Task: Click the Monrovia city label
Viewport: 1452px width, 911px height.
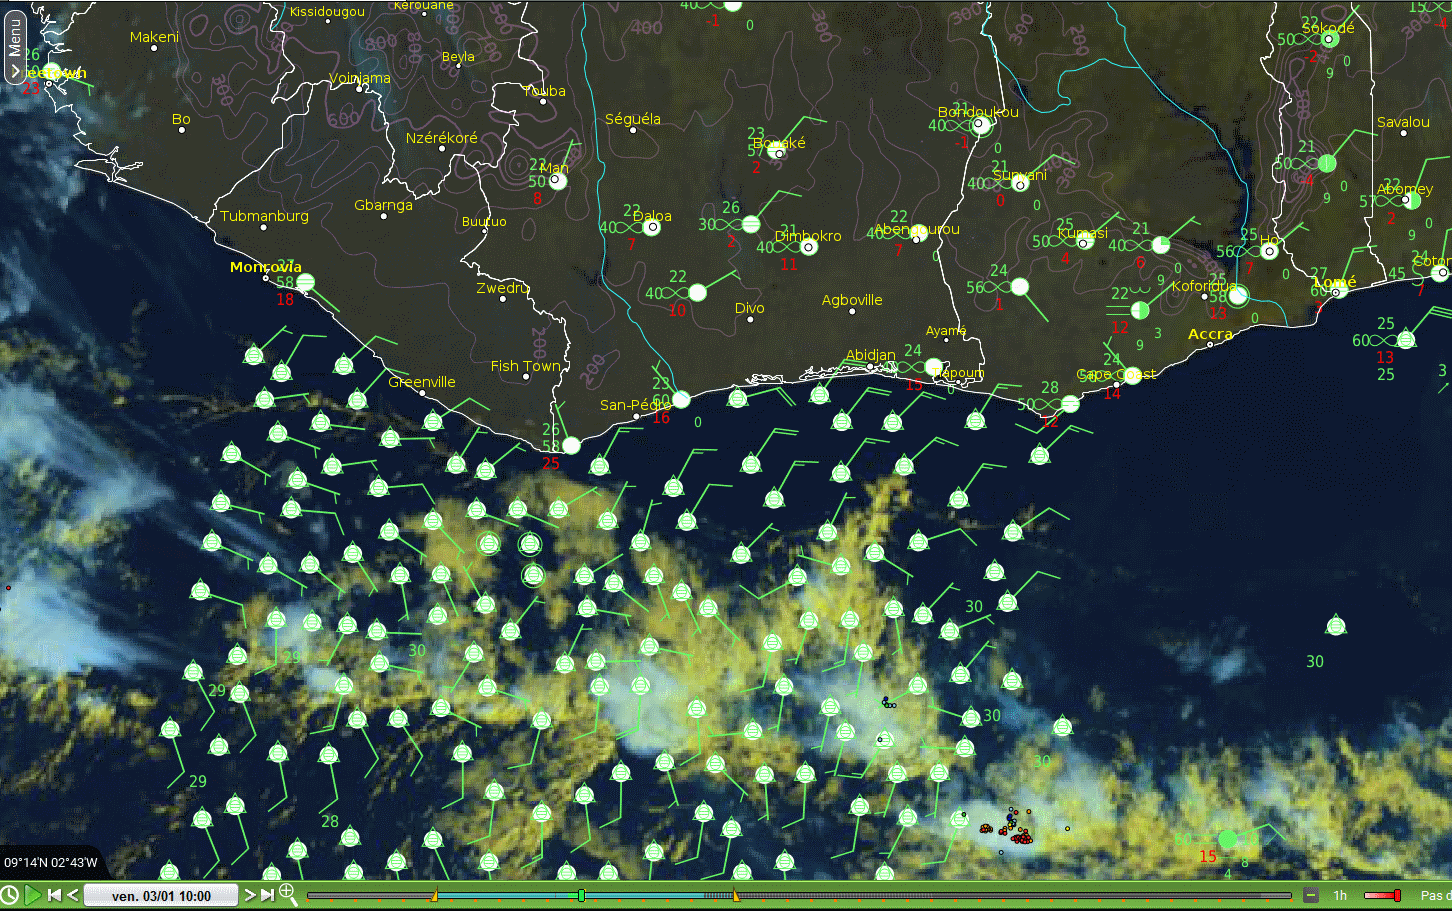Action: coord(266,266)
